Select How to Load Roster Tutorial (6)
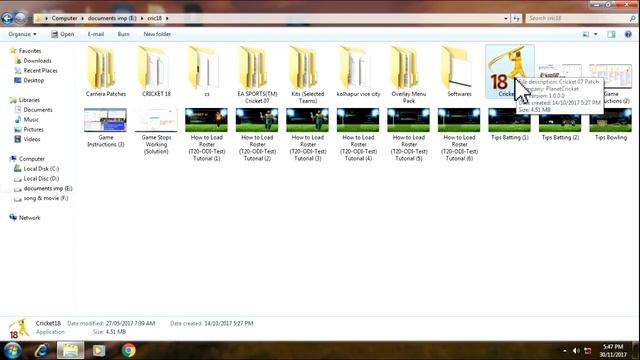640x360 pixels. click(x=459, y=135)
